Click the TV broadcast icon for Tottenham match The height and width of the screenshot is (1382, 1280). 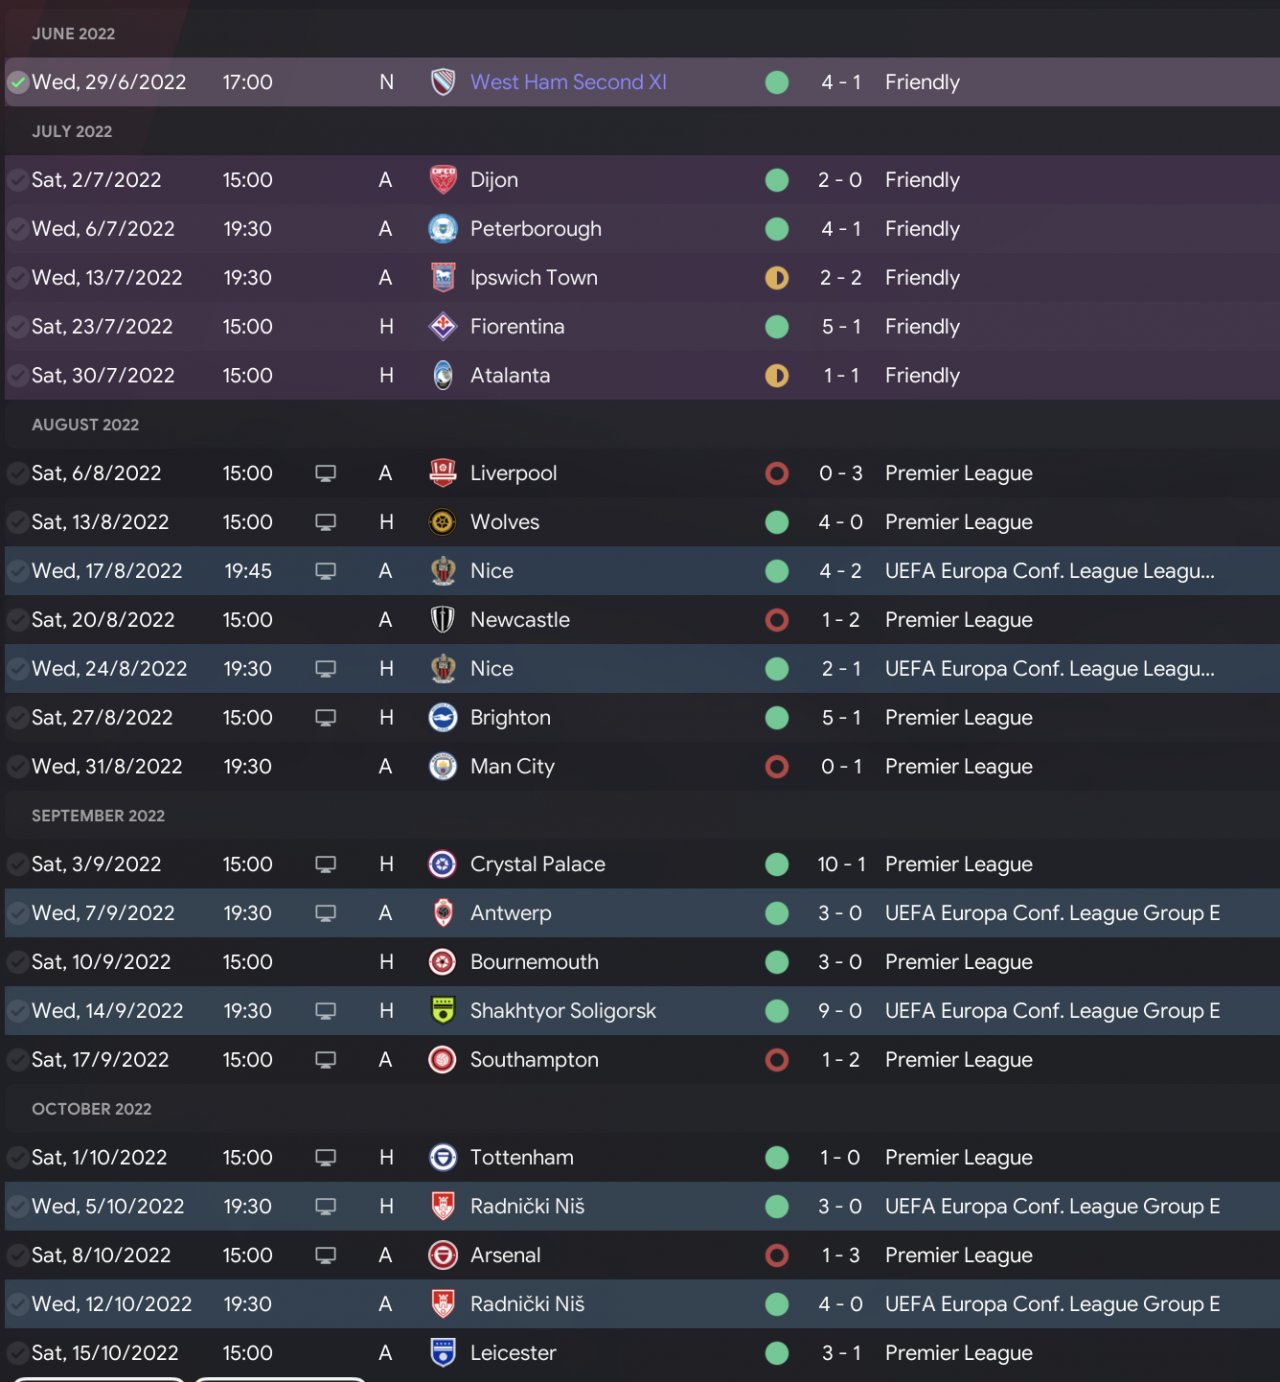325,1157
